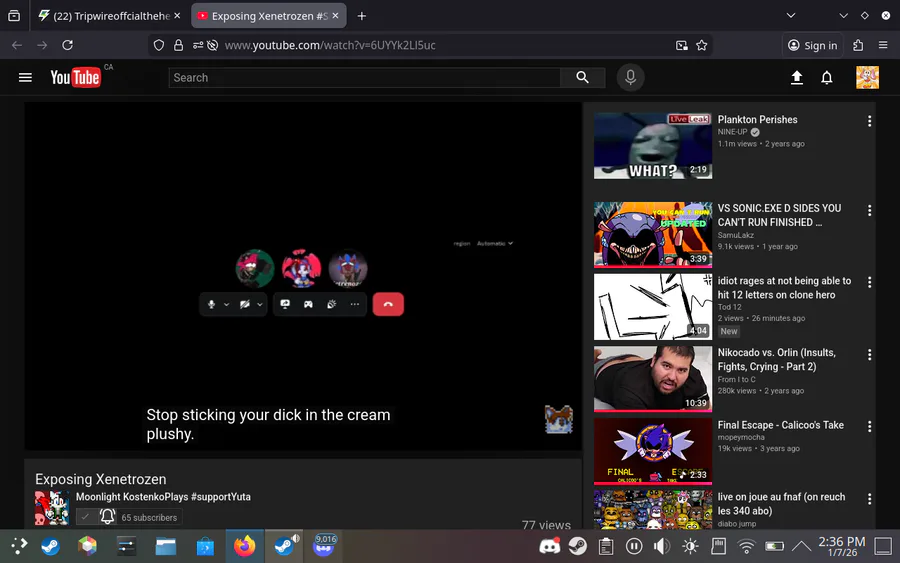The image size is (900, 563).
Task: Open the NINE-UP channel name
Action: [732, 132]
